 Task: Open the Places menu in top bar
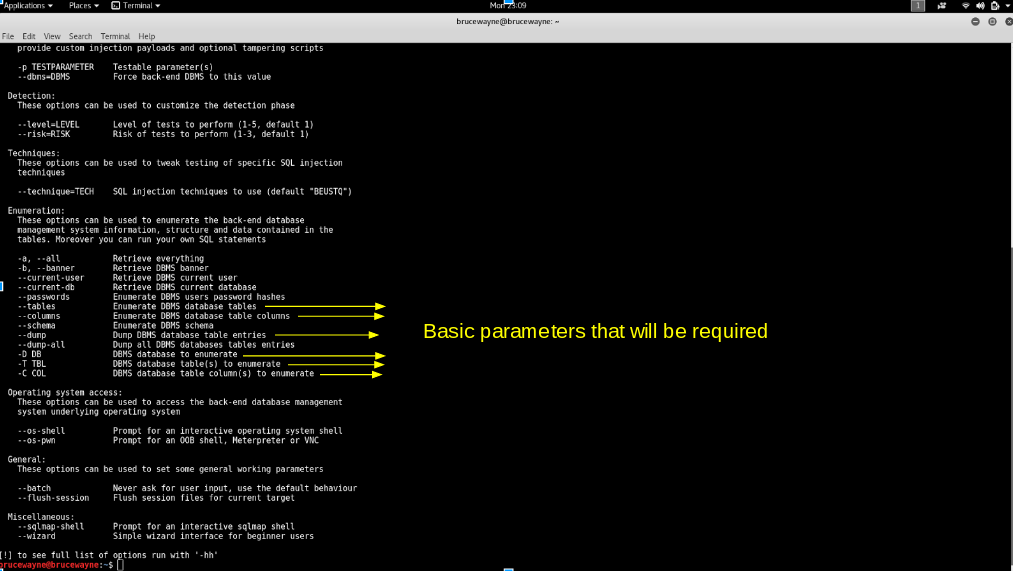pos(83,5)
